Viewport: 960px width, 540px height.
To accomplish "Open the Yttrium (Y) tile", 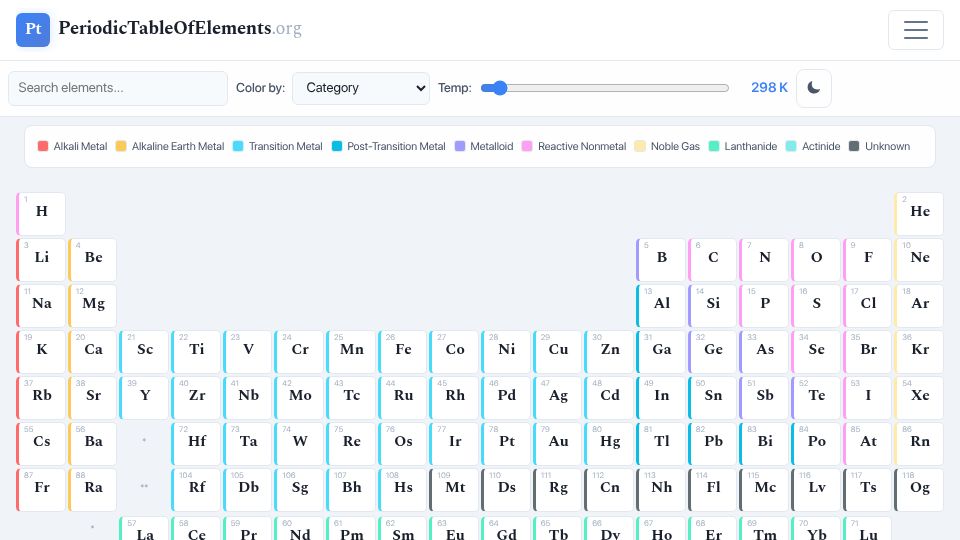I will tap(144, 398).
